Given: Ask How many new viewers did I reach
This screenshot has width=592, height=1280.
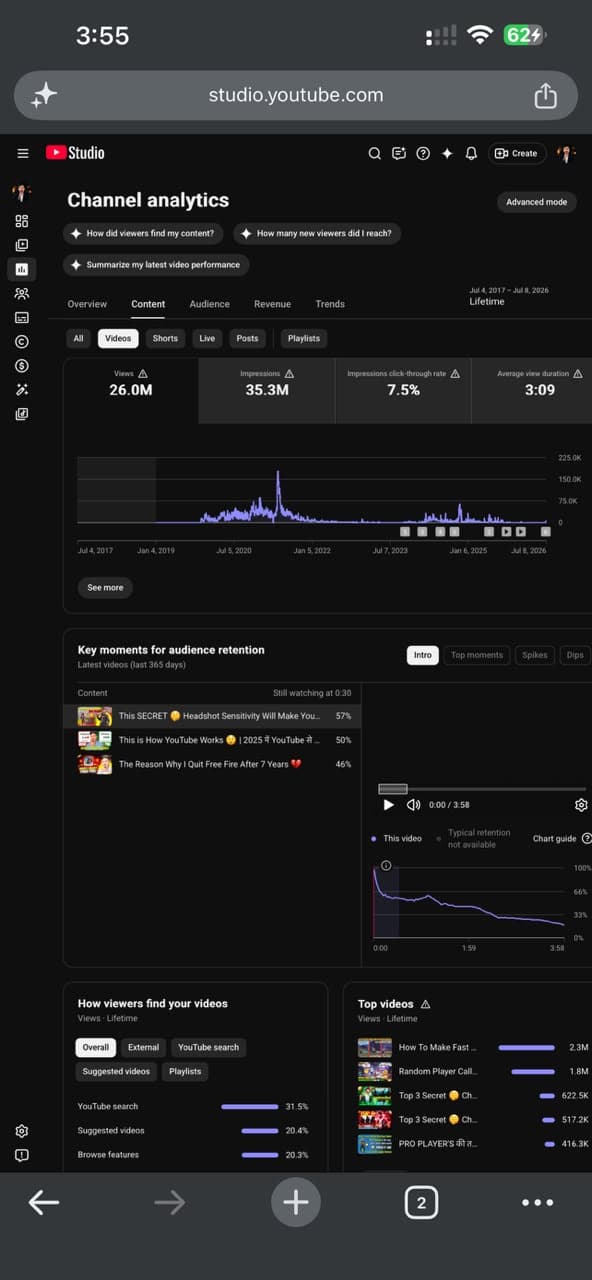Looking at the screenshot, I should pos(318,233).
